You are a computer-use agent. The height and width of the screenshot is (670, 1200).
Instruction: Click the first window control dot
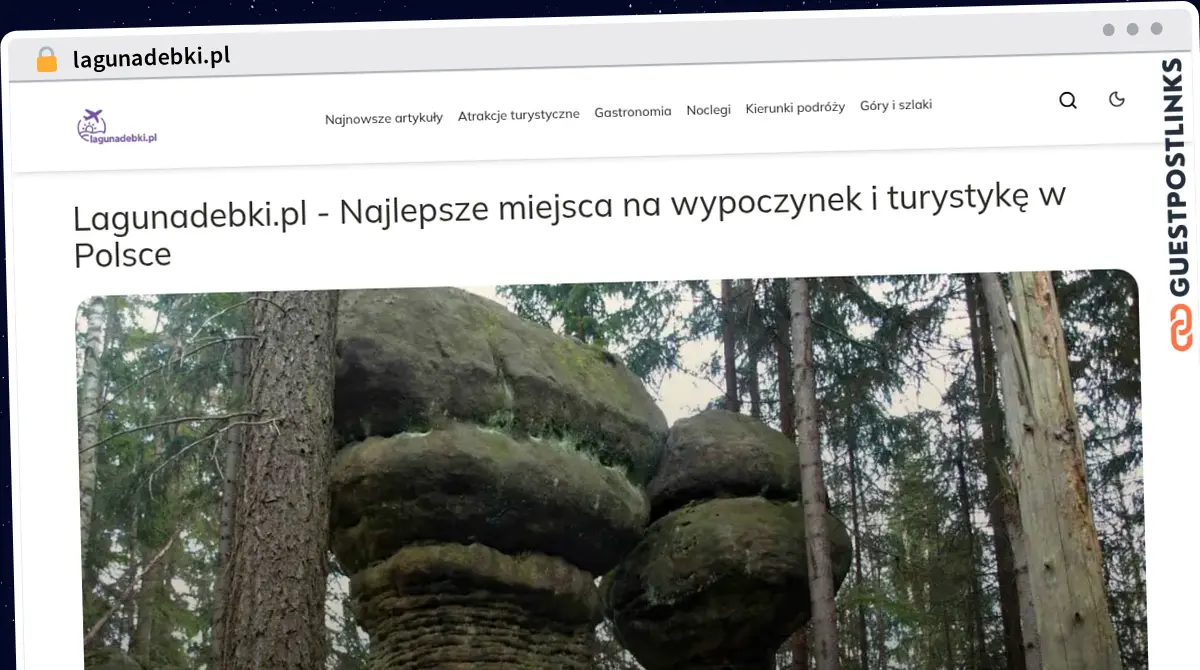point(1109,30)
